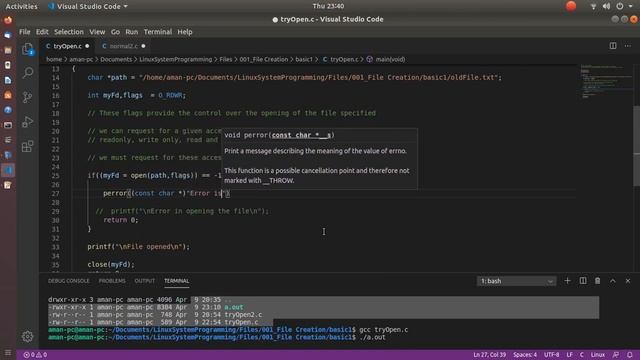This screenshot has height=360, width=640.
Task: Click the LinuxSystemProgramming breadcrumb
Action: coord(176,59)
